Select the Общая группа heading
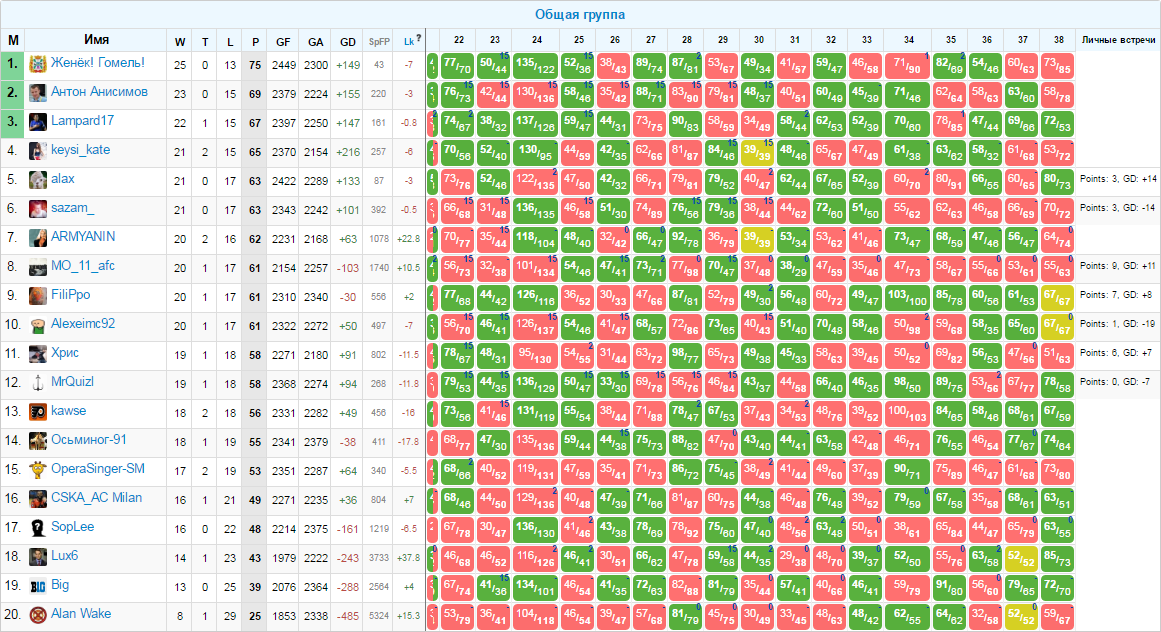The image size is (1161, 632). [x=580, y=14]
